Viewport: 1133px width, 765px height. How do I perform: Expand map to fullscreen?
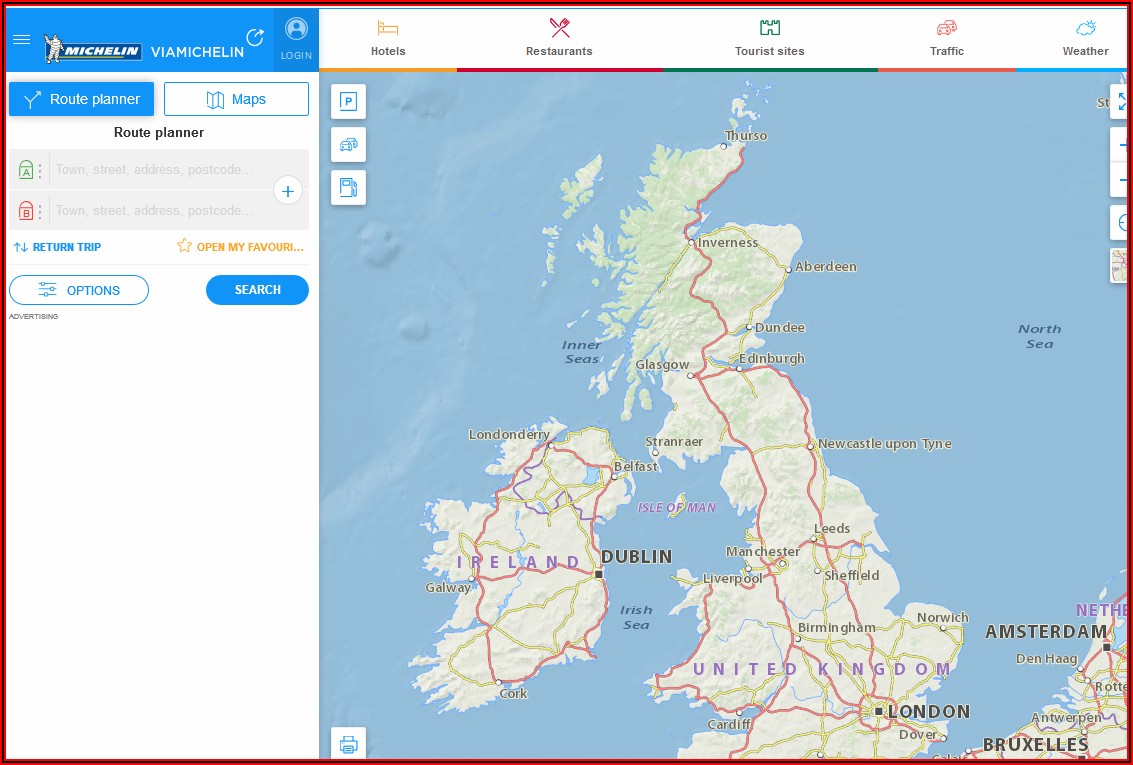(1122, 101)
